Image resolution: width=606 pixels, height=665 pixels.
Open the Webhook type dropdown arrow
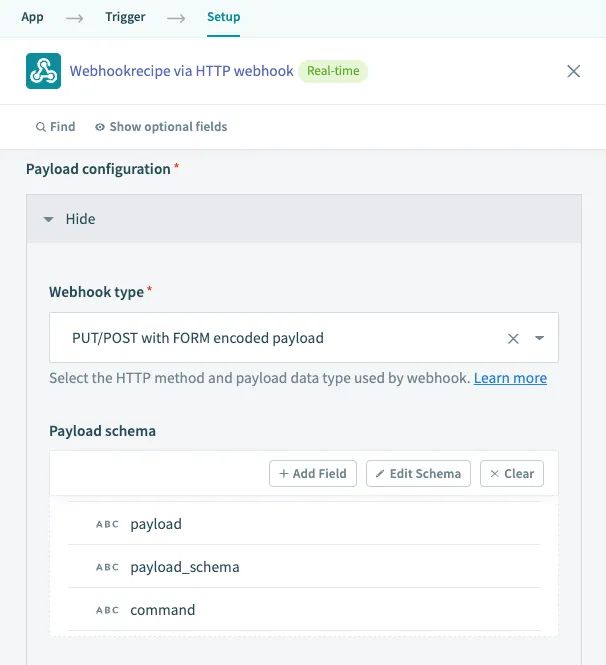coord(540,338)
